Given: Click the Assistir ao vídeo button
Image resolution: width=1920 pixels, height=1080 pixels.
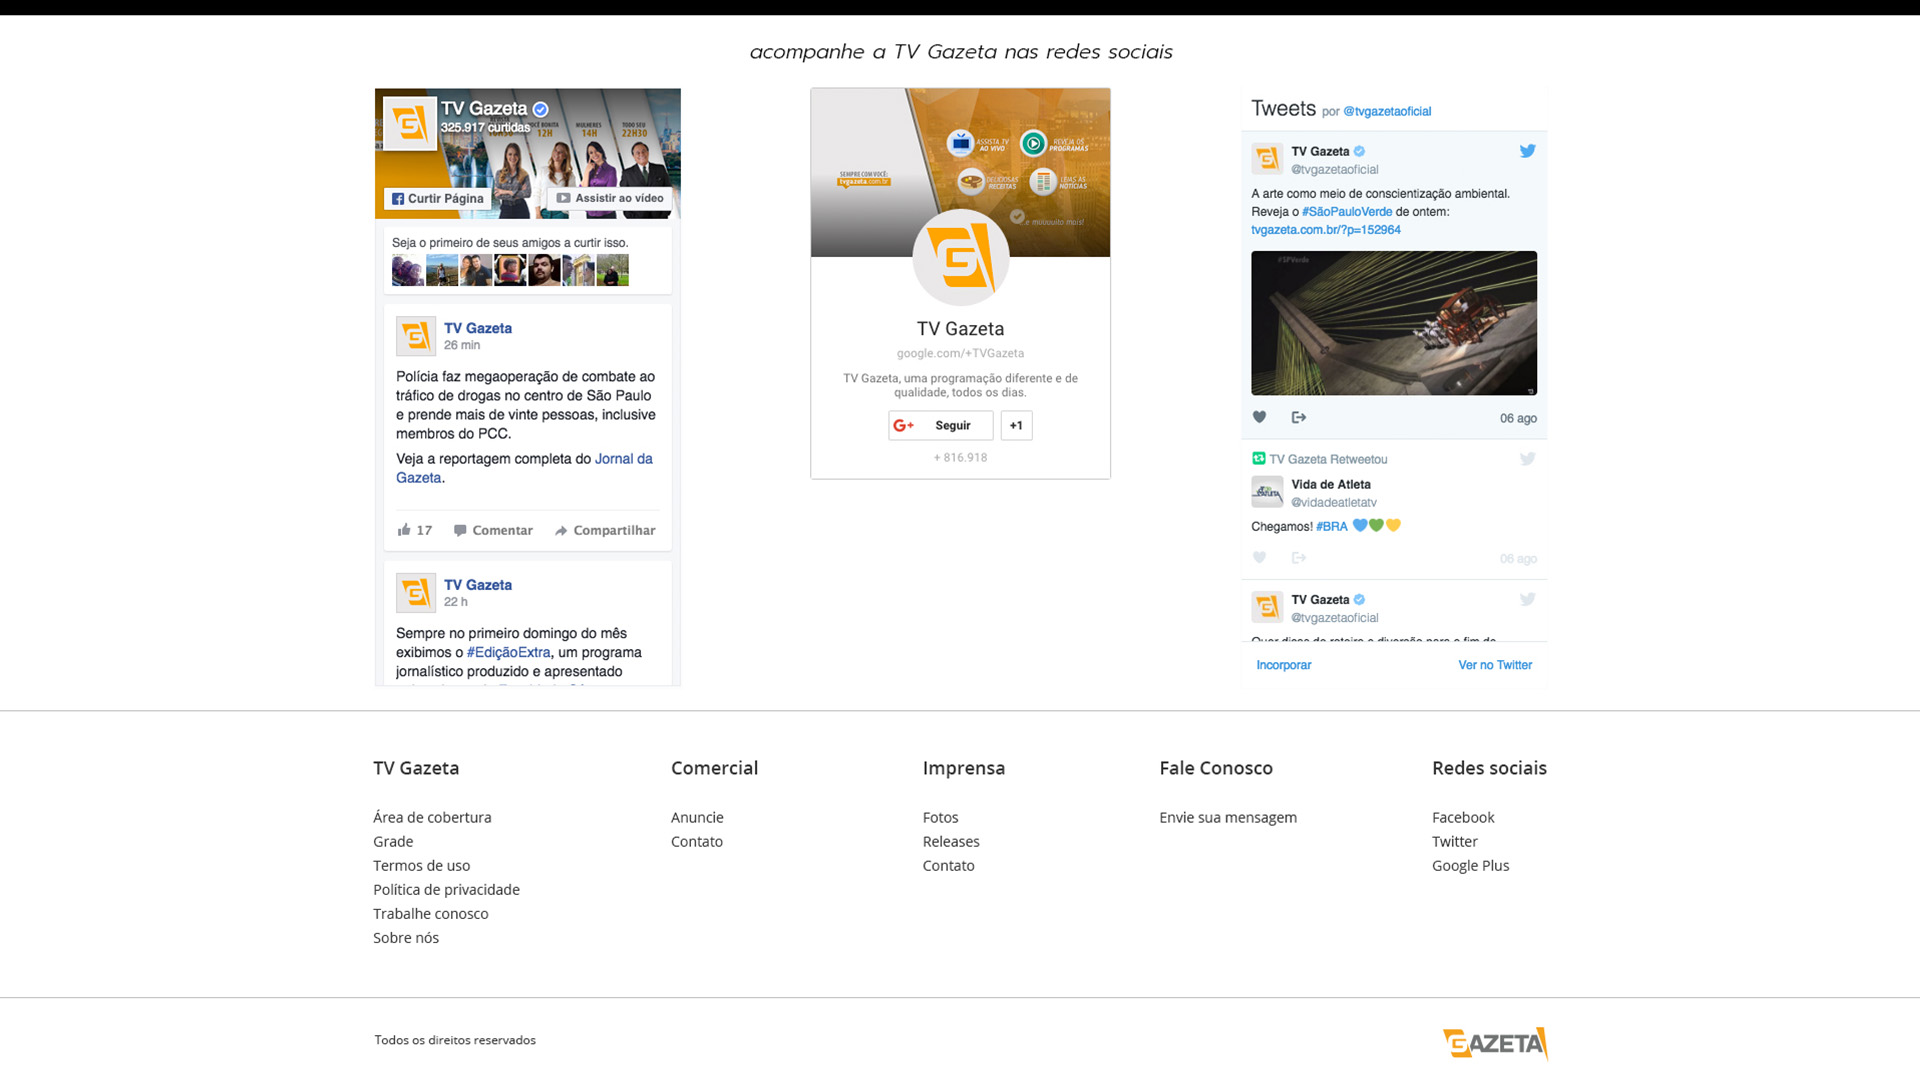Looking at the screenshot, I should pyautogui.click(x=609, y=198).
